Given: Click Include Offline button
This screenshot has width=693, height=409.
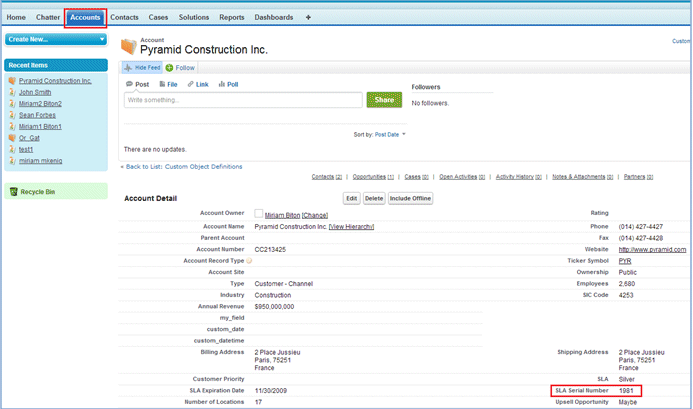Looking at the screenshot, I should 410,199.
